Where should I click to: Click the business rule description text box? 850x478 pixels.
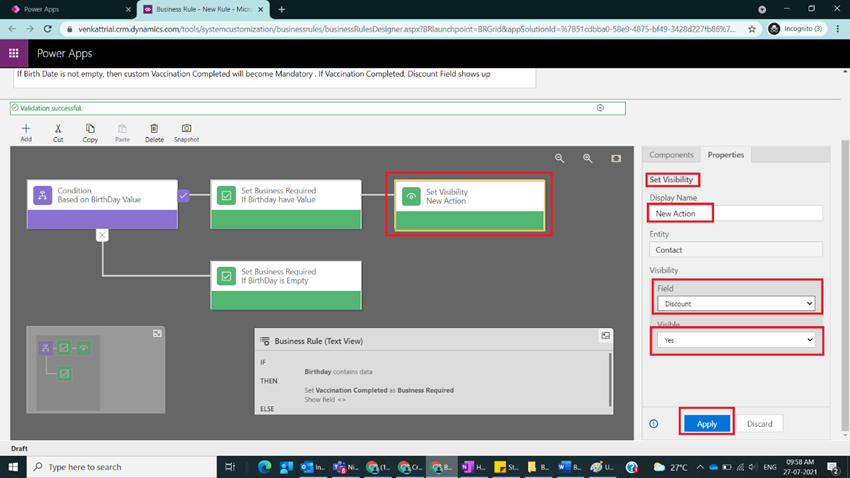tap(274, 76)
